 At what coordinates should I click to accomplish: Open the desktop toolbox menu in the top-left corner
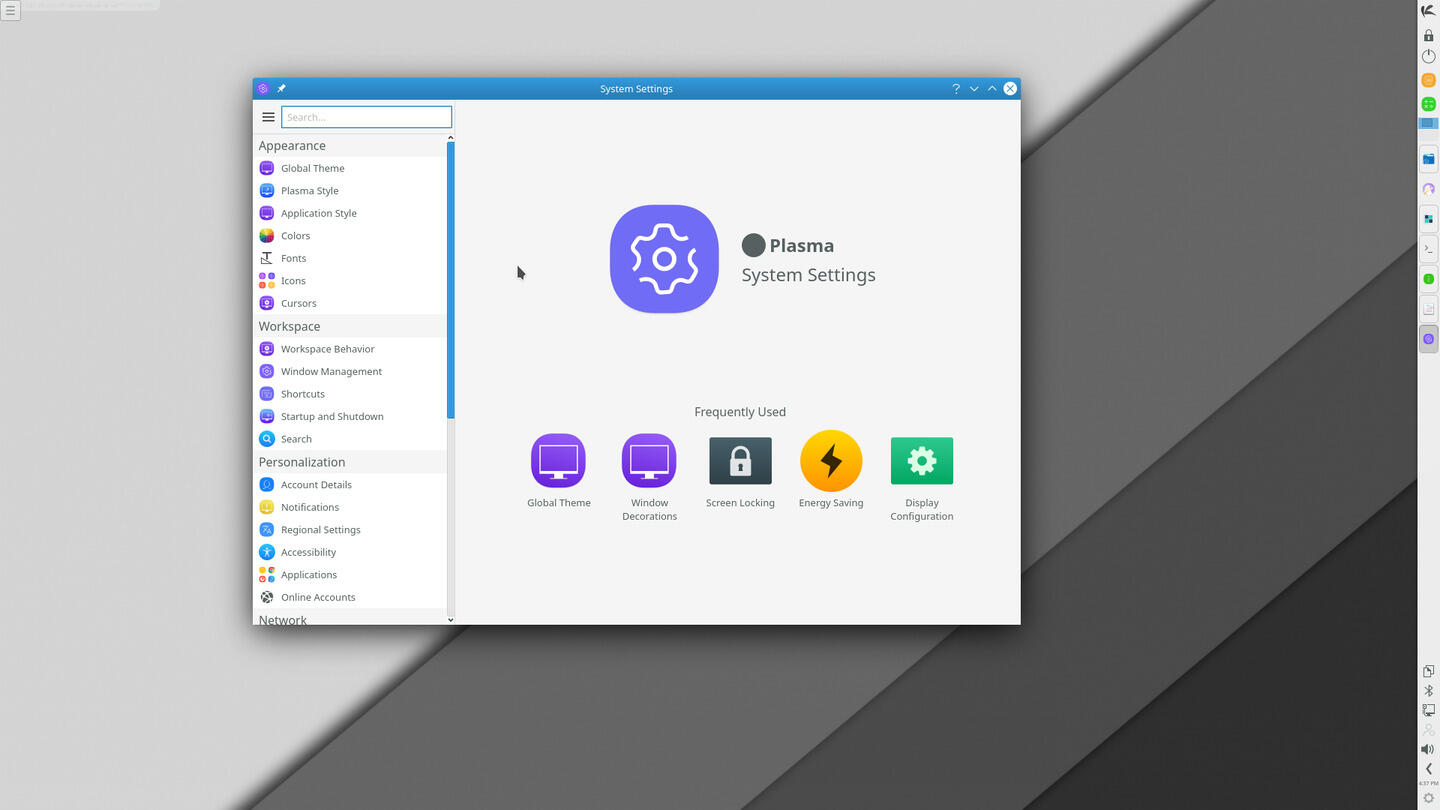point(10,11)
